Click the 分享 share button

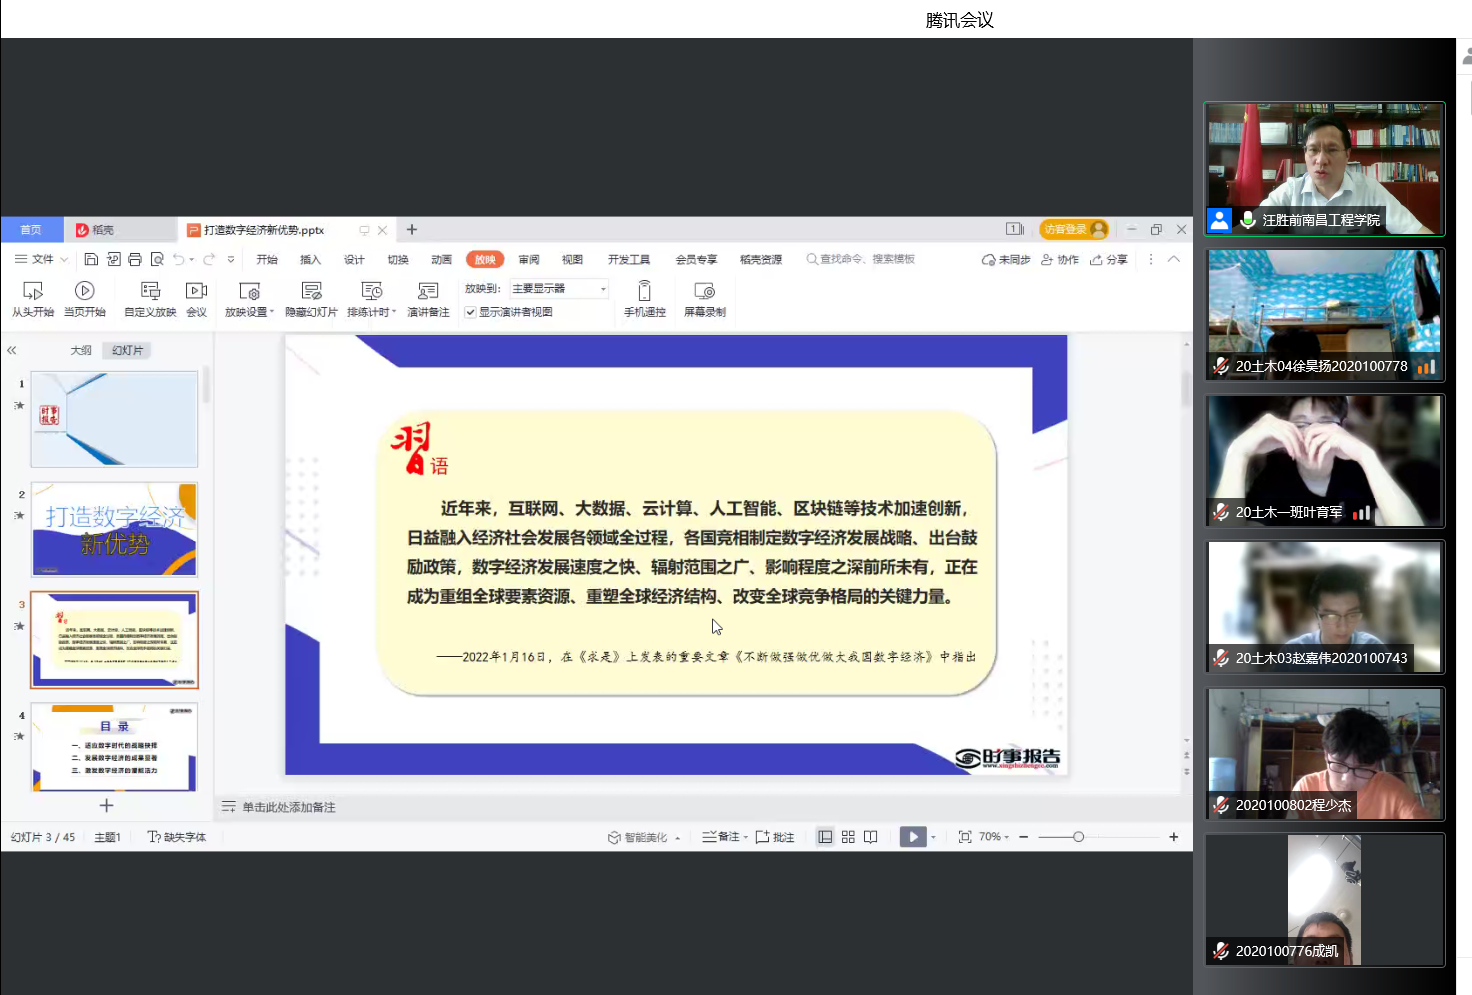1109,259
